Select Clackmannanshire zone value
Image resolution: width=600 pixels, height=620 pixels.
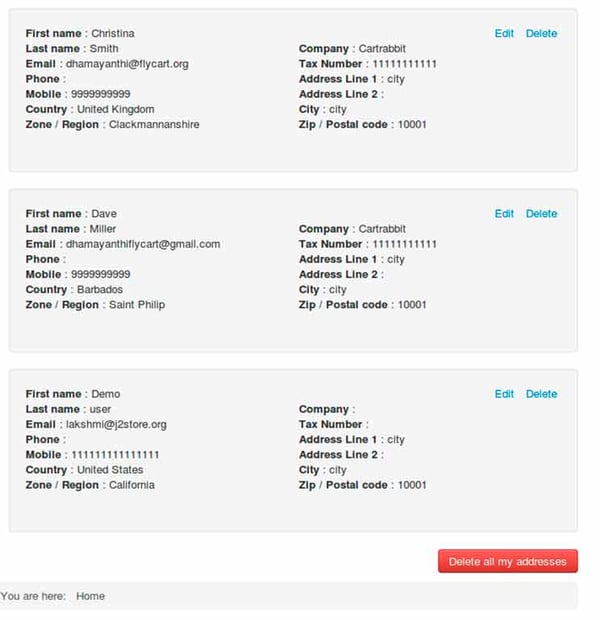[x=154, y=125]
